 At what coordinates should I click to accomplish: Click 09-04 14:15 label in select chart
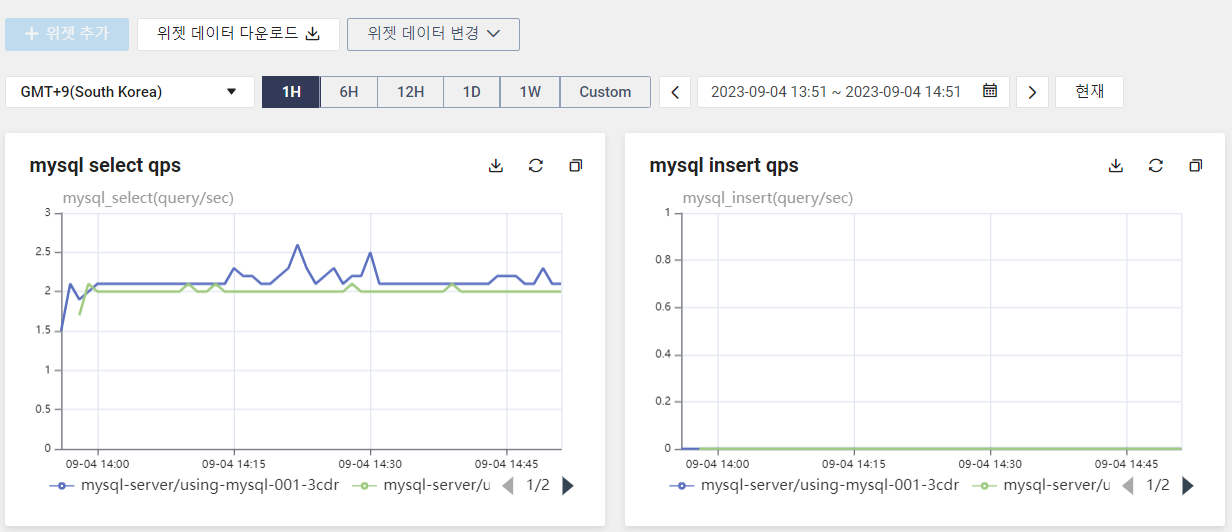pos(234,464)
